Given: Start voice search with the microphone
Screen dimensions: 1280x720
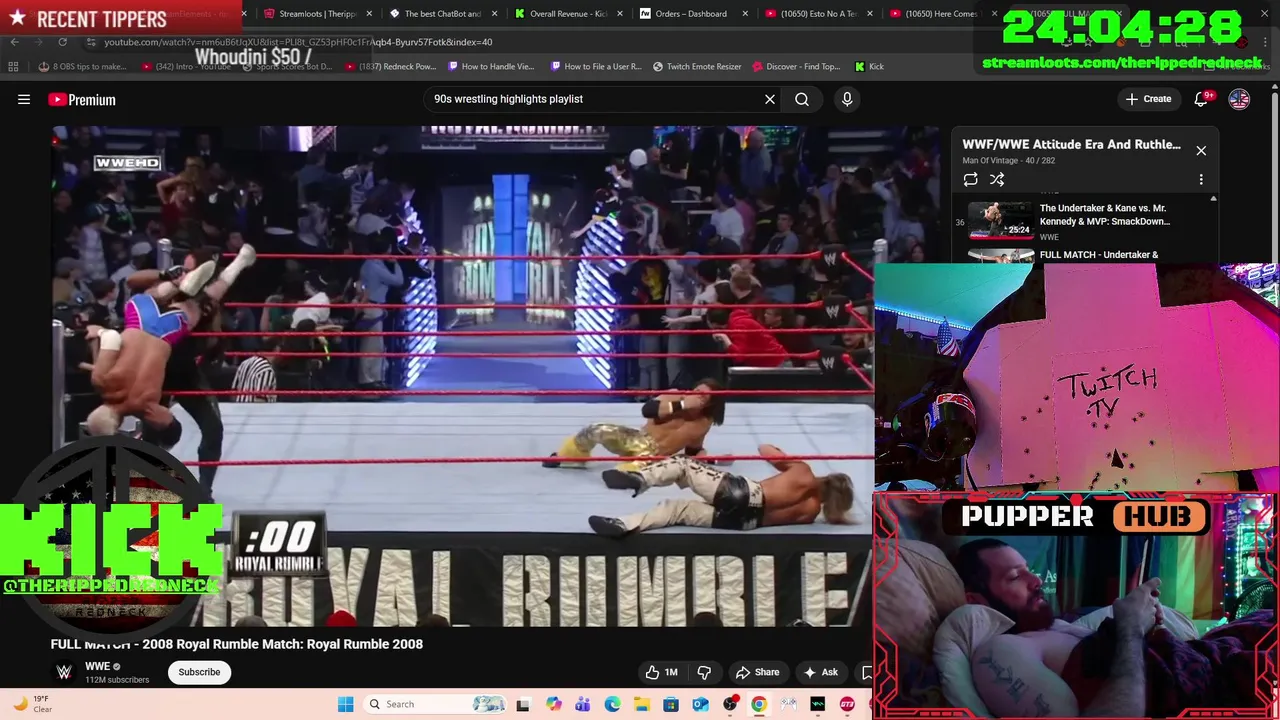Looking at the screenshot, I should point(847,99).
